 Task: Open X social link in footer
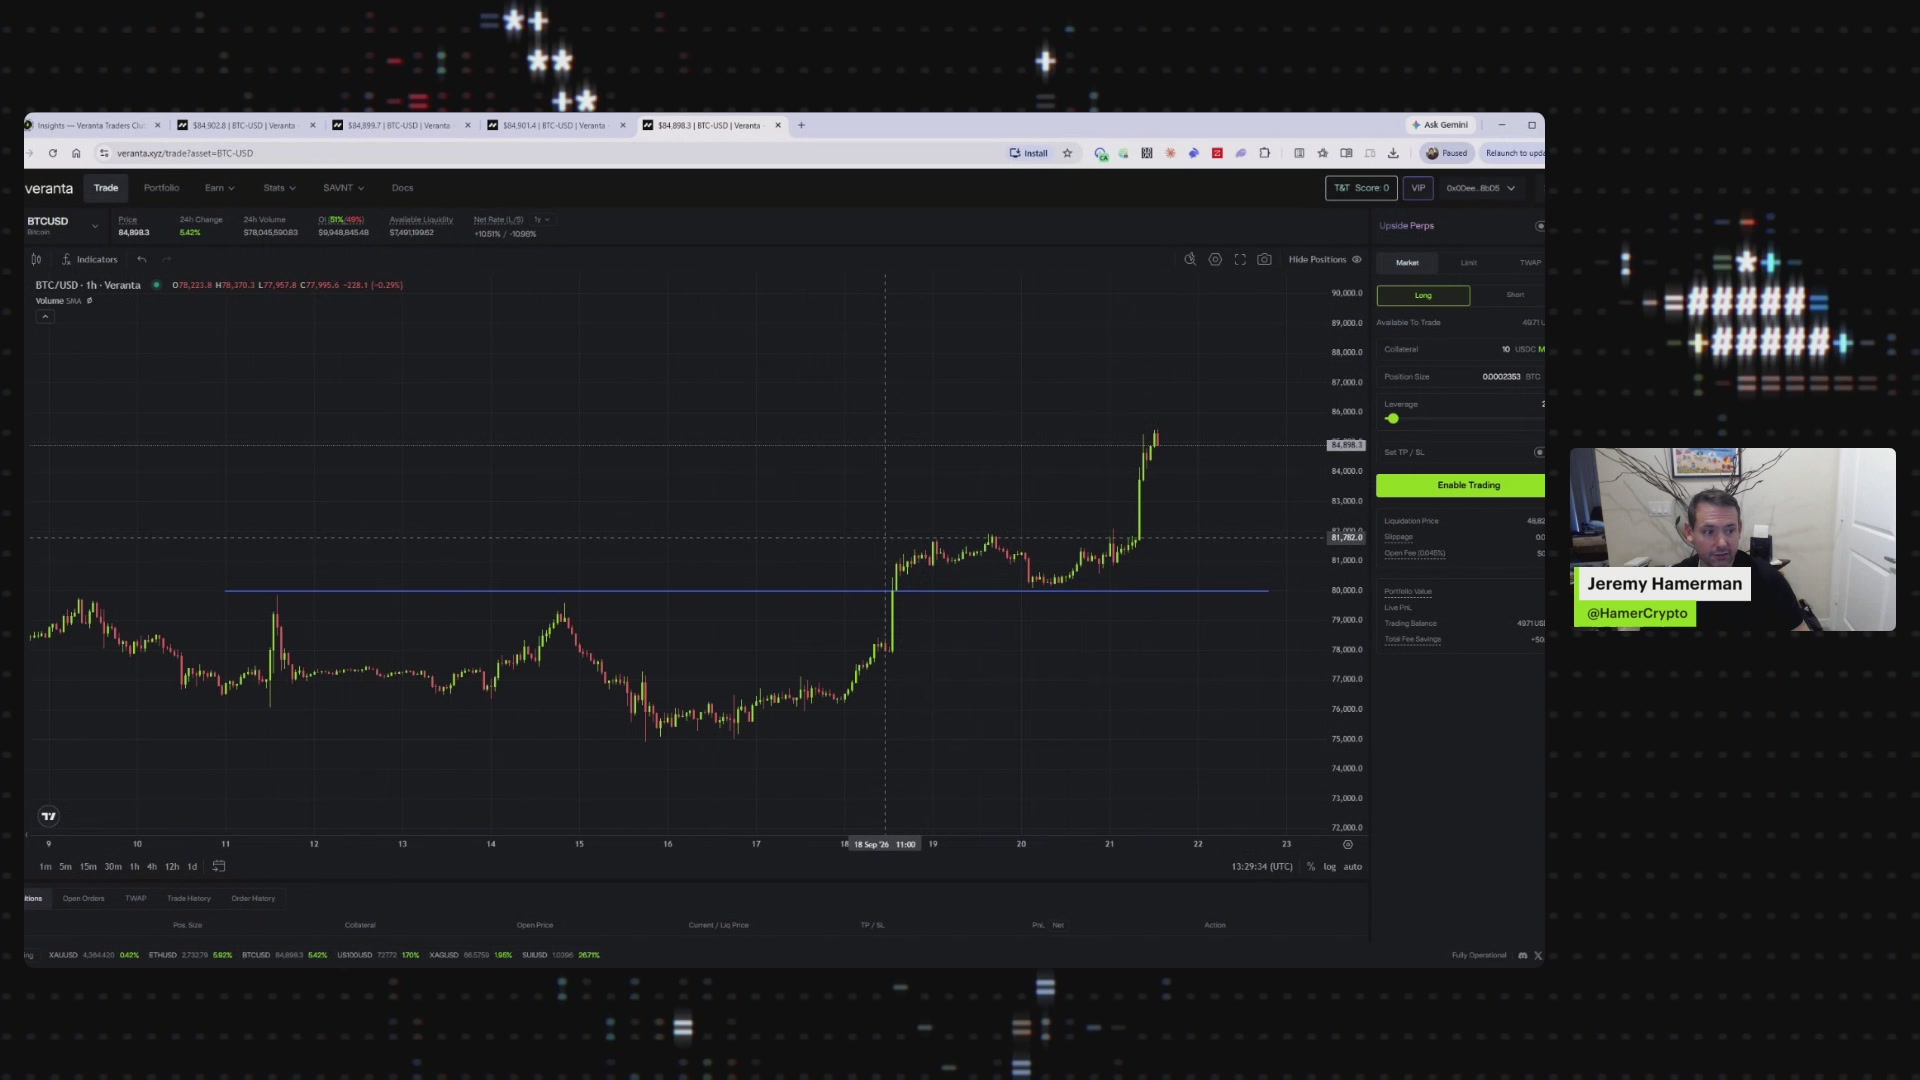(1538, 955)
